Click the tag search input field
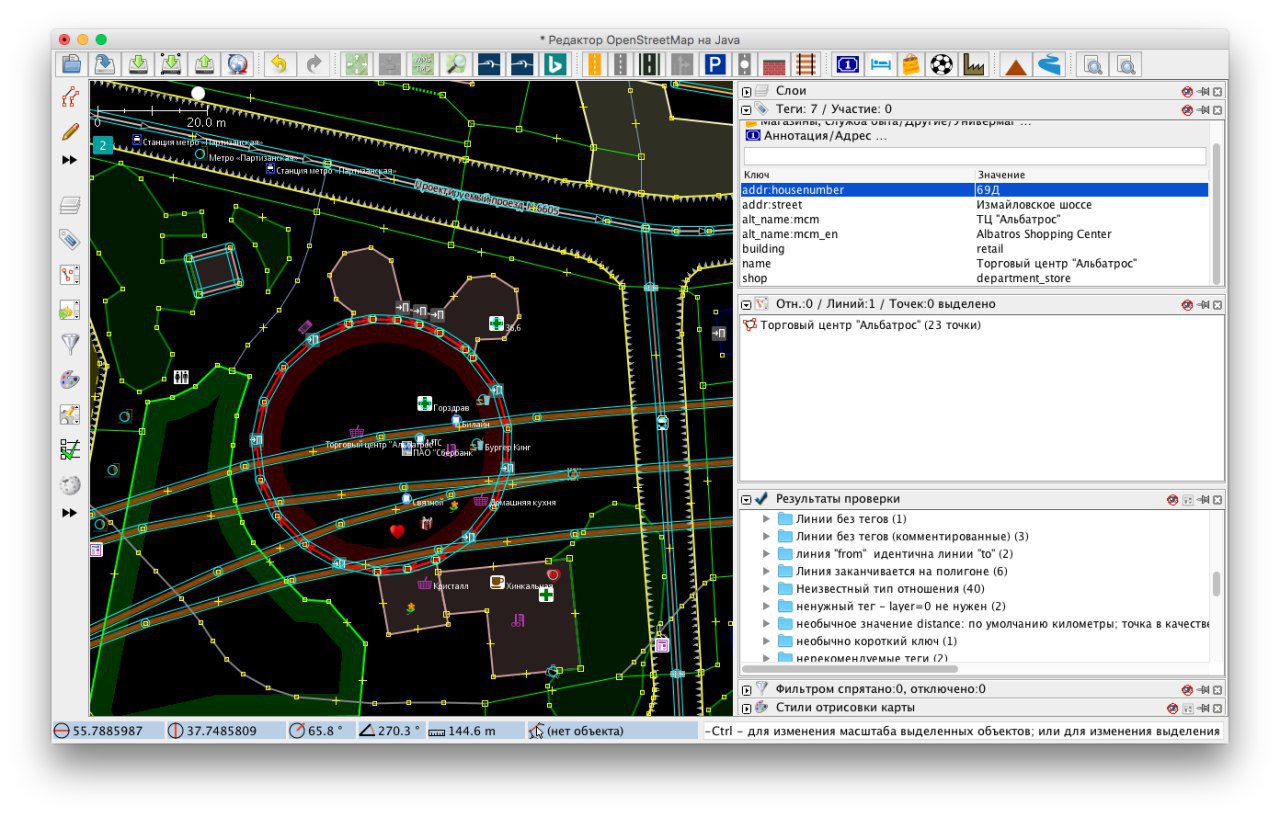Screen dimensions: 1280x817 (975, 156)
